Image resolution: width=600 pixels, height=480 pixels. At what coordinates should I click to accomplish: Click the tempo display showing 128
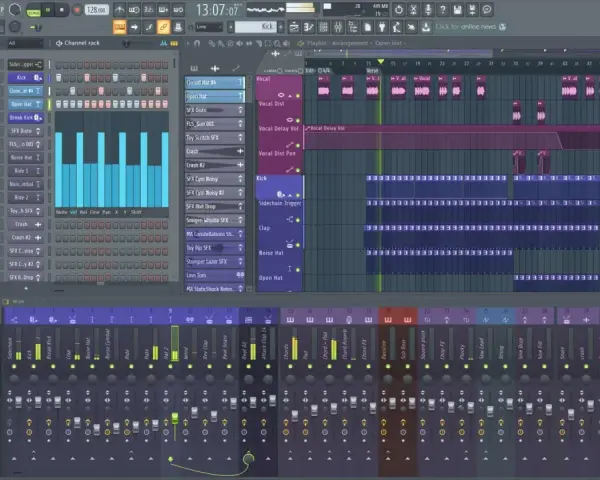pyautogui.click(x=96, y=10)
